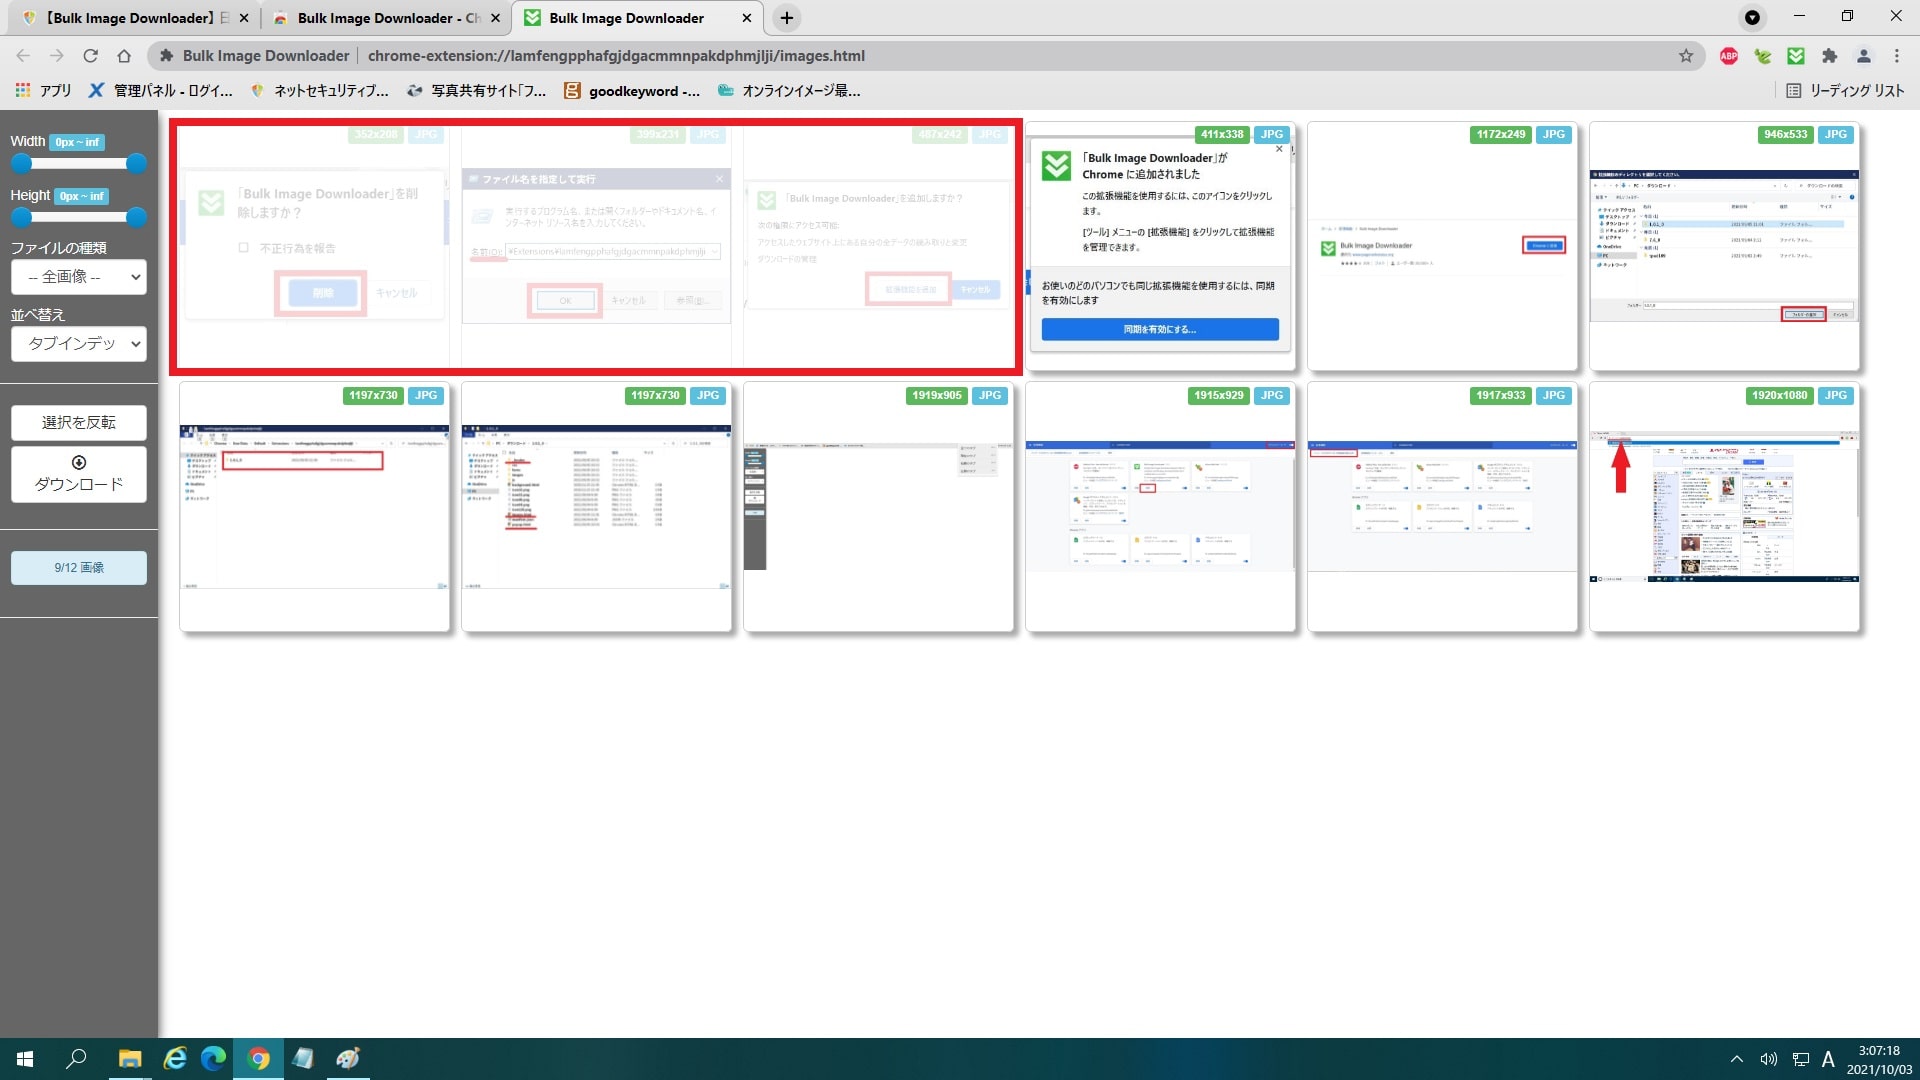
Task: Open the browser home page
Action: tap(124, 56)
